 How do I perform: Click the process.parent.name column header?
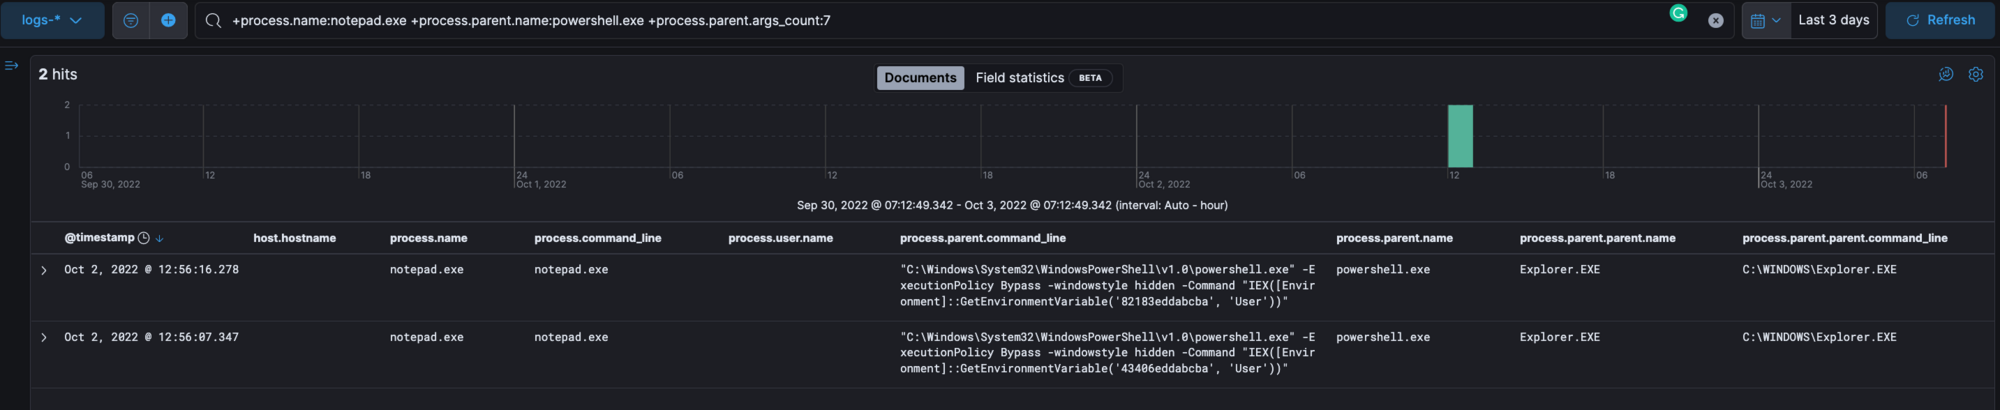coord(1394,238)
